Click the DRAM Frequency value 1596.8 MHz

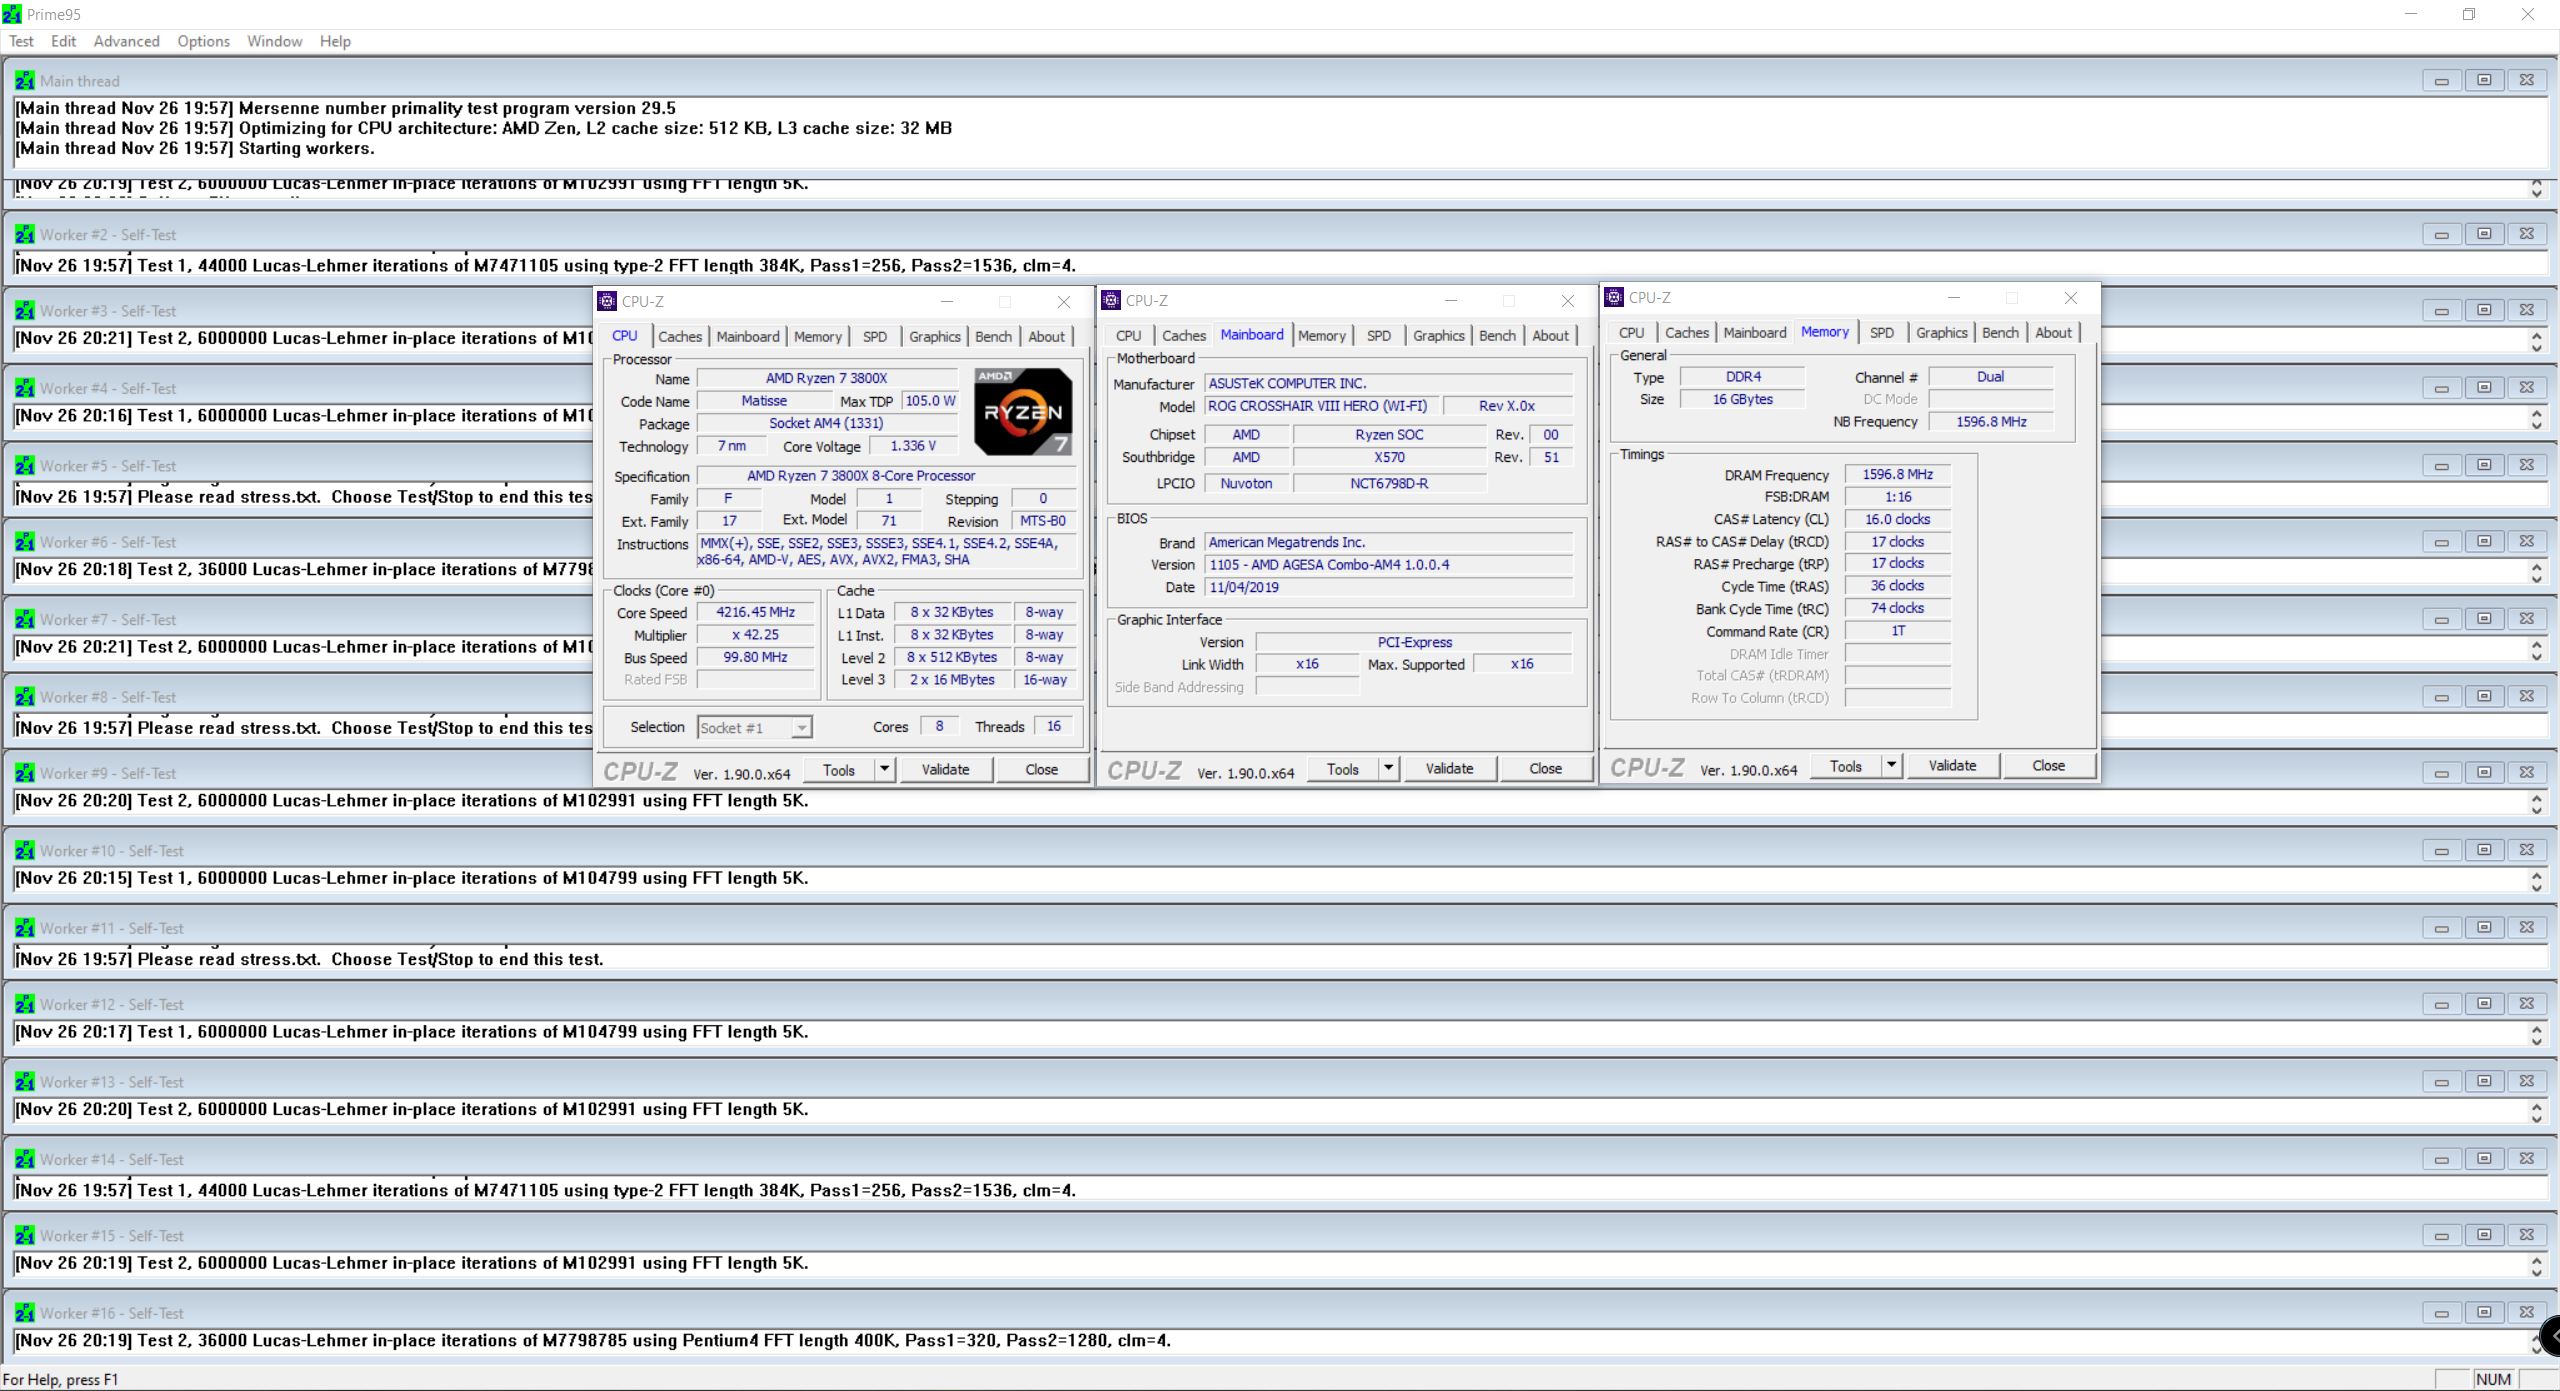[1897, 474]
